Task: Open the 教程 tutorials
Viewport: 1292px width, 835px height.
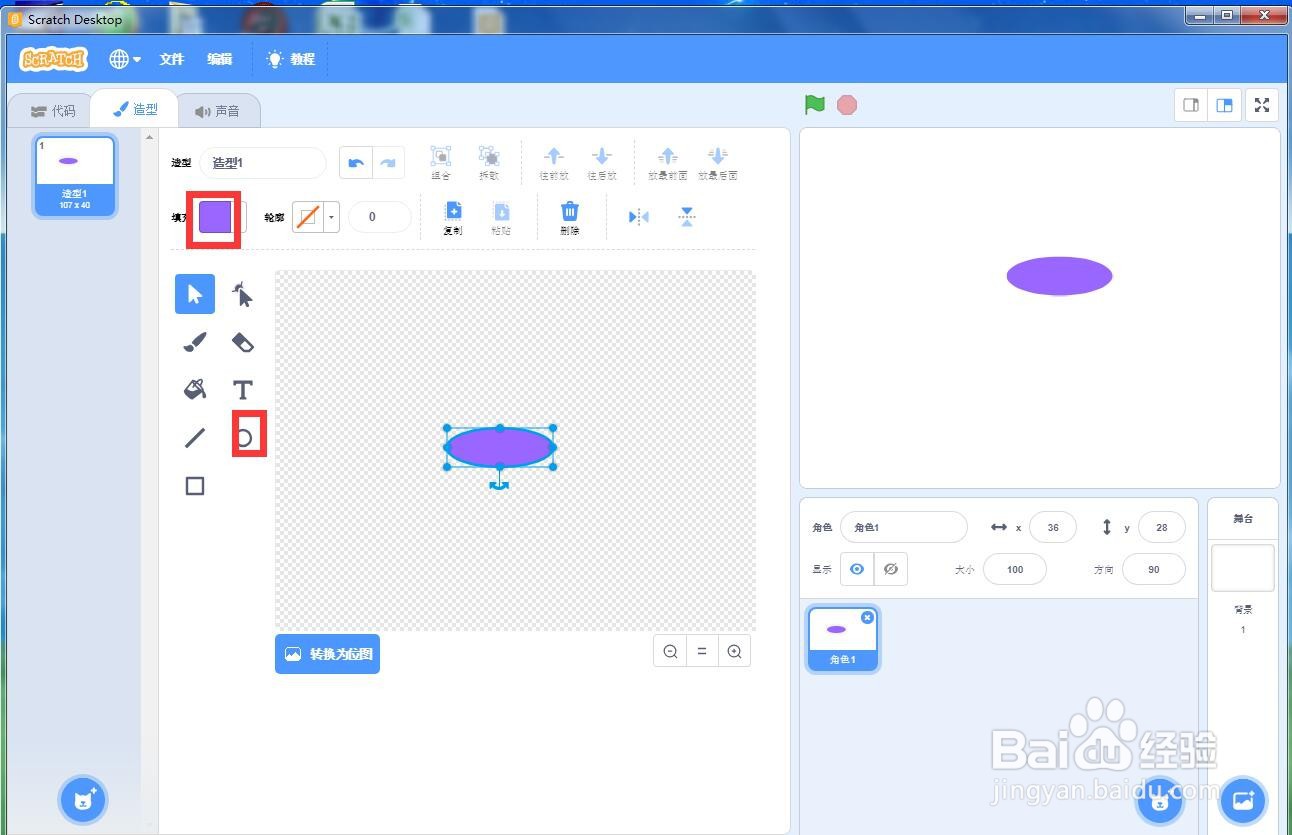Action: [x=291, y=59]
